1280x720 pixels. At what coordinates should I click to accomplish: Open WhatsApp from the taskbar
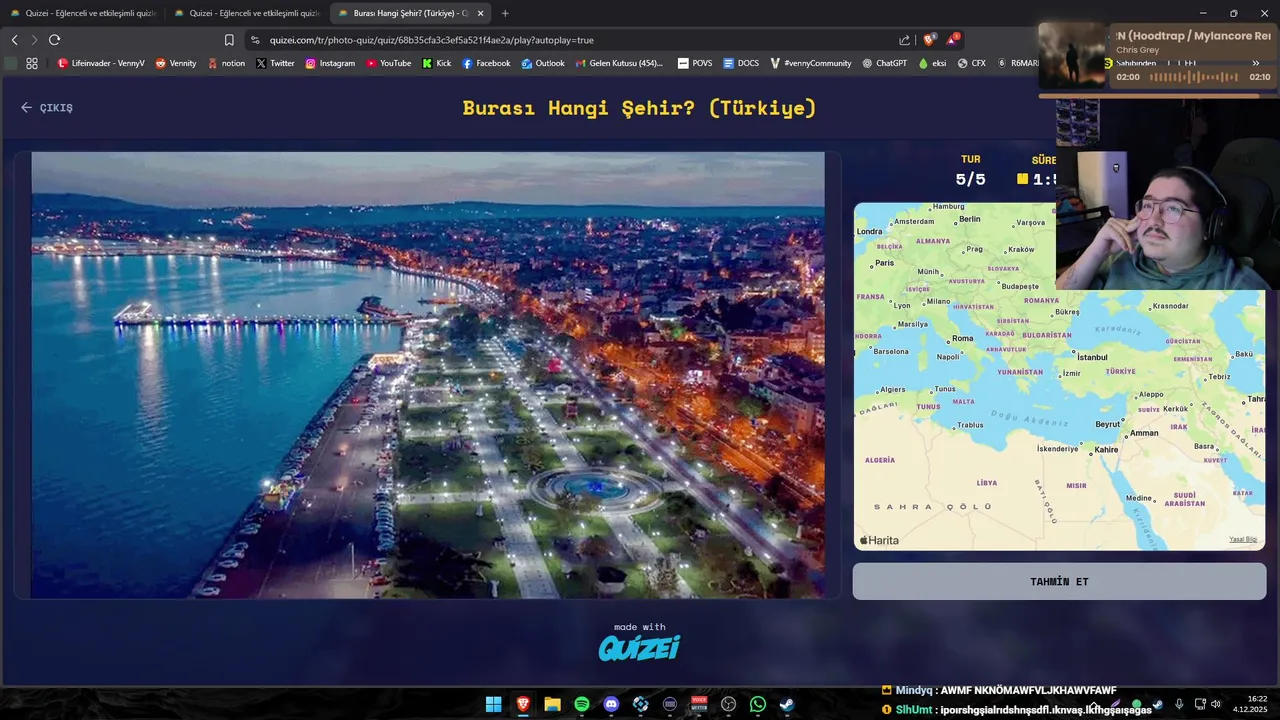click(x=758, y=704)
